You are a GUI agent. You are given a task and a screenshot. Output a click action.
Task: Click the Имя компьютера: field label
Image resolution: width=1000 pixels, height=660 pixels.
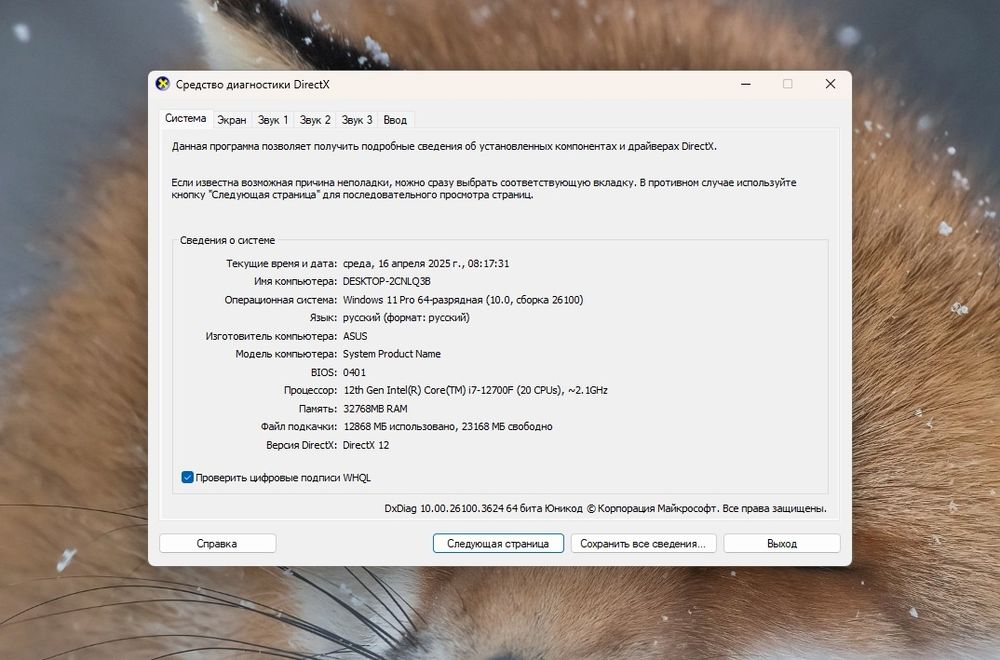[x=295, y=281]
